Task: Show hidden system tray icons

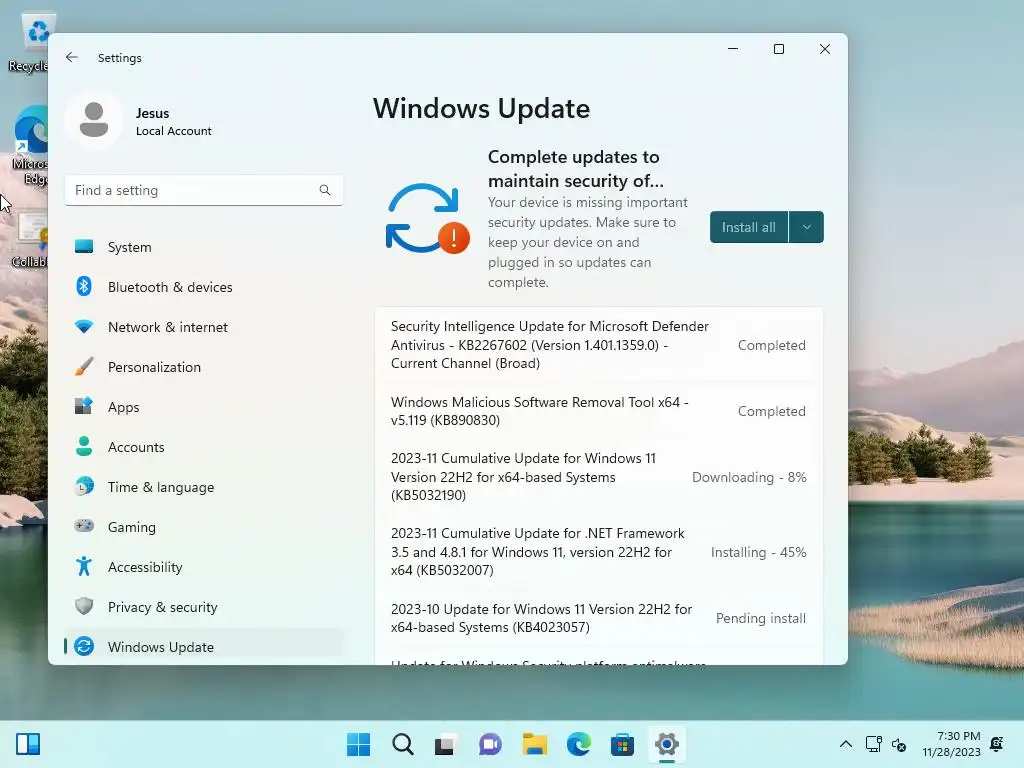Action: click(846, 744)
